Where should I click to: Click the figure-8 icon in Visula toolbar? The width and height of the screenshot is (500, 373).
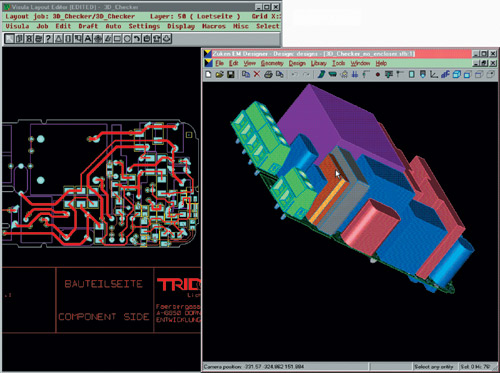29,39
